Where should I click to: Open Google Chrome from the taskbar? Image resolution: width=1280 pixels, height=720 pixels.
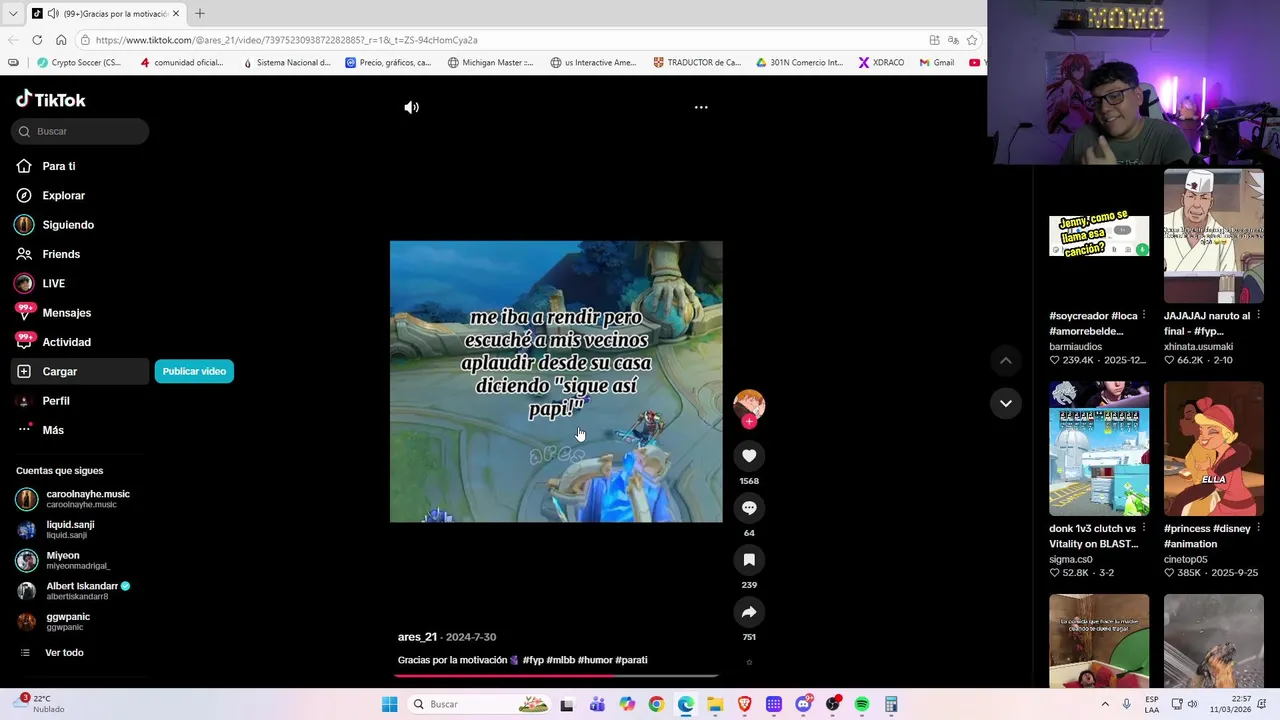coord(656,704)
